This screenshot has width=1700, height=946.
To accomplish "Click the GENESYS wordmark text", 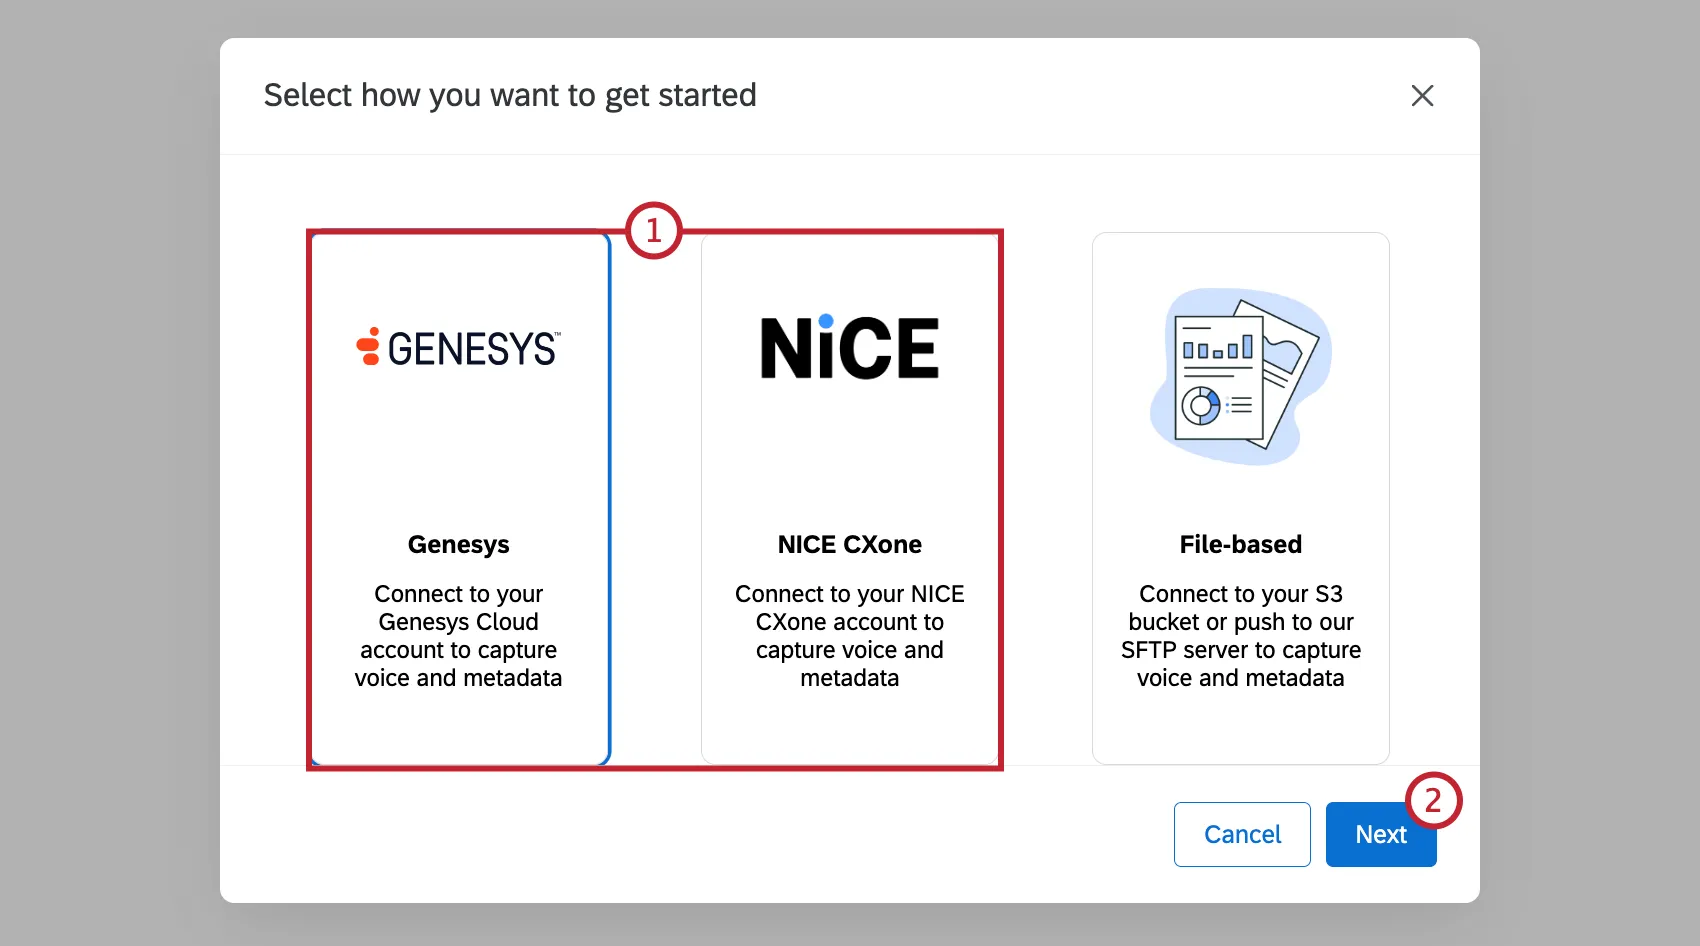I will pos(473,349).
